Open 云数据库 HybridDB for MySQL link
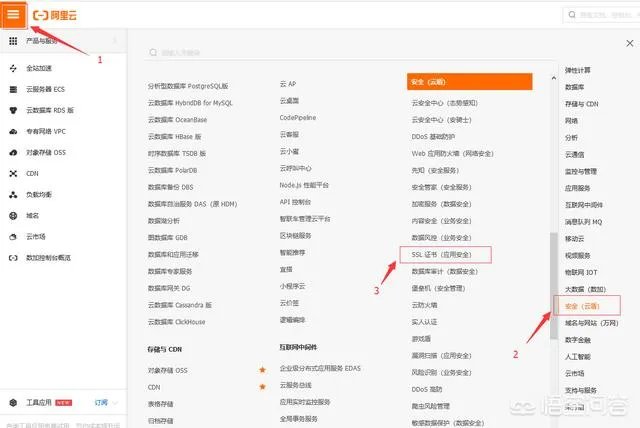Image resolution: width=640 pixels, height=428 pixels. (x=190, y=103)
